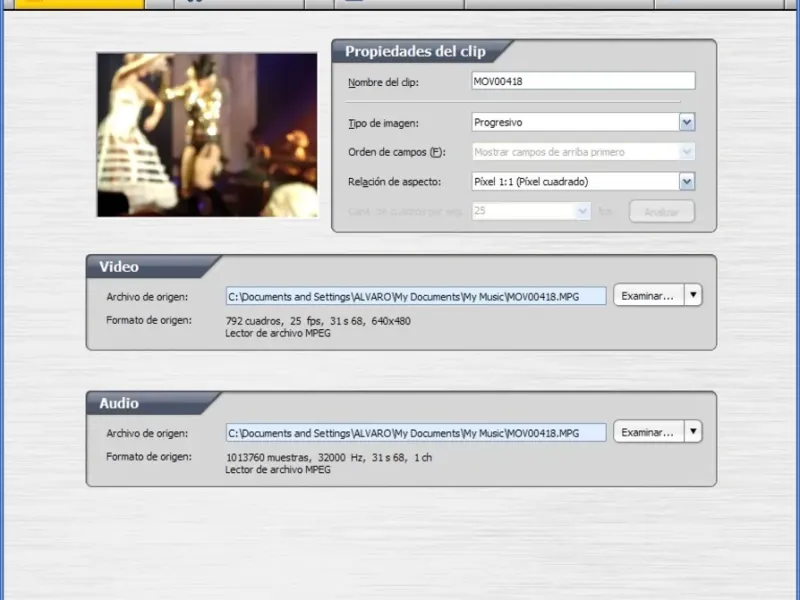This screenshot has height=600, width=800.
Task: Click the 'Nombre del clip:' label
Action: [383, 83]
